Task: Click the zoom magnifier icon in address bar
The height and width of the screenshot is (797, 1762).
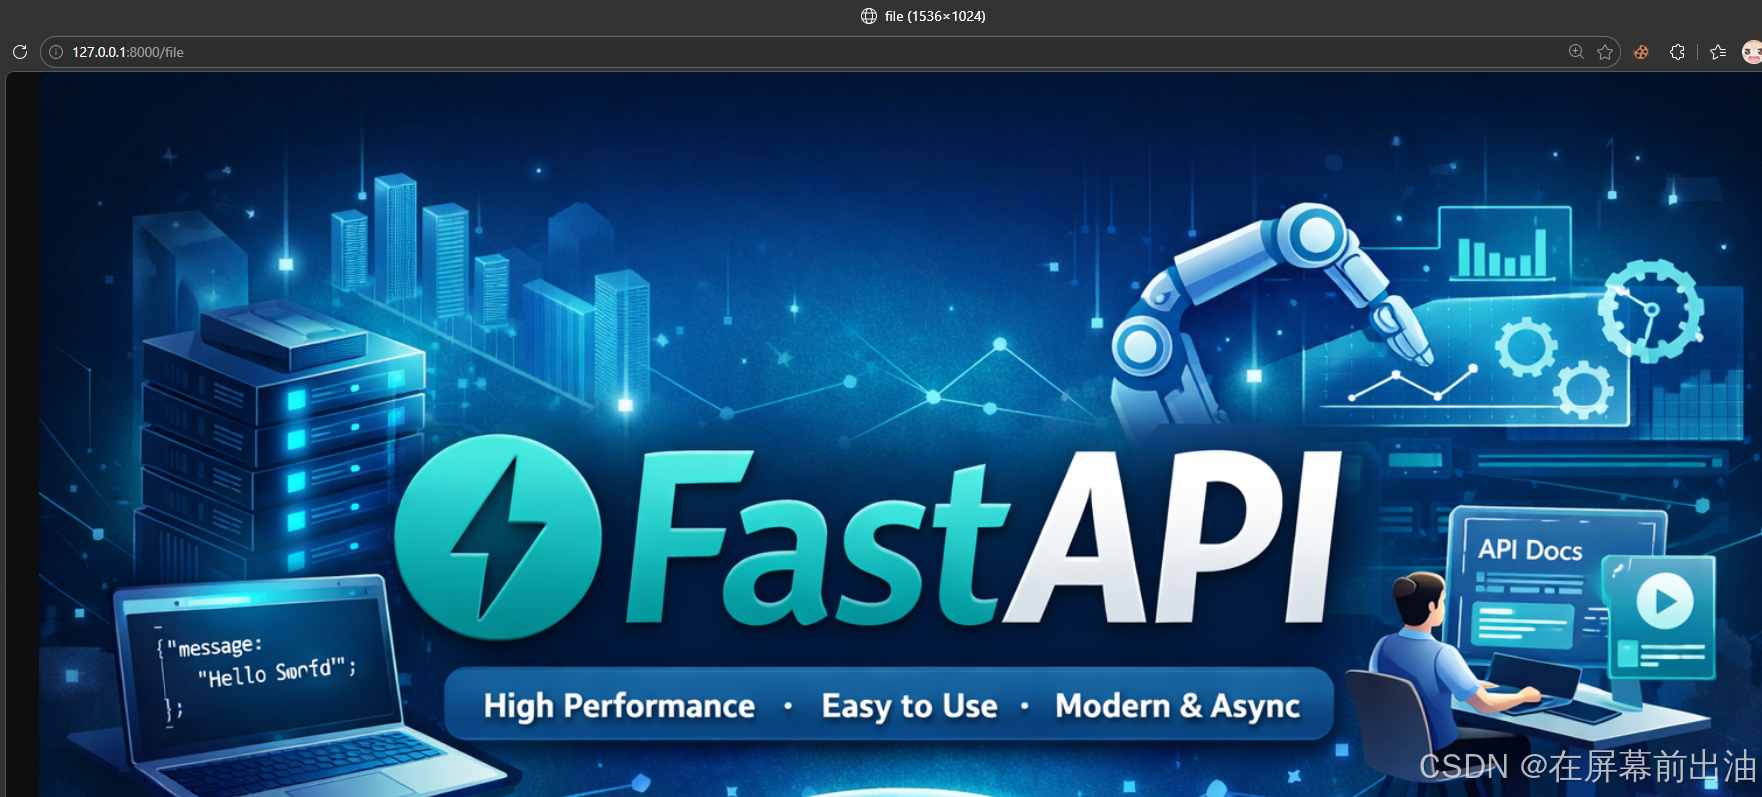Action: pyautogui.click(x=1576, y=52)
